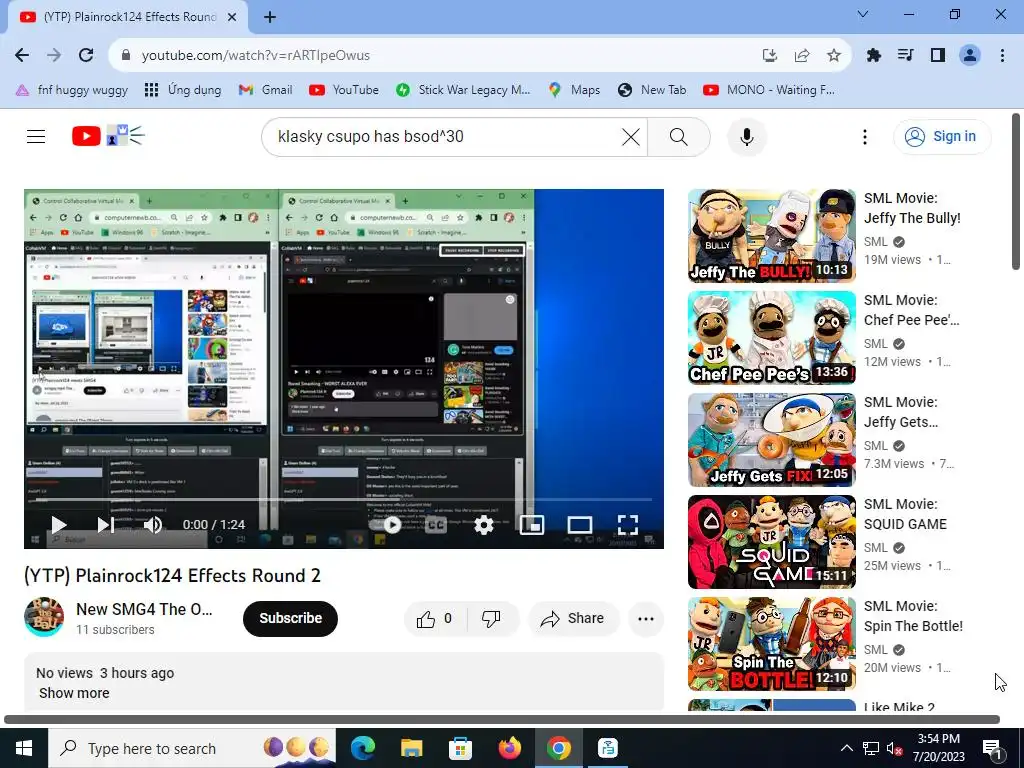This screenshot has width=1024, height=768.
Task: Open Windows notification center
Action: click(x=992, y=749)
